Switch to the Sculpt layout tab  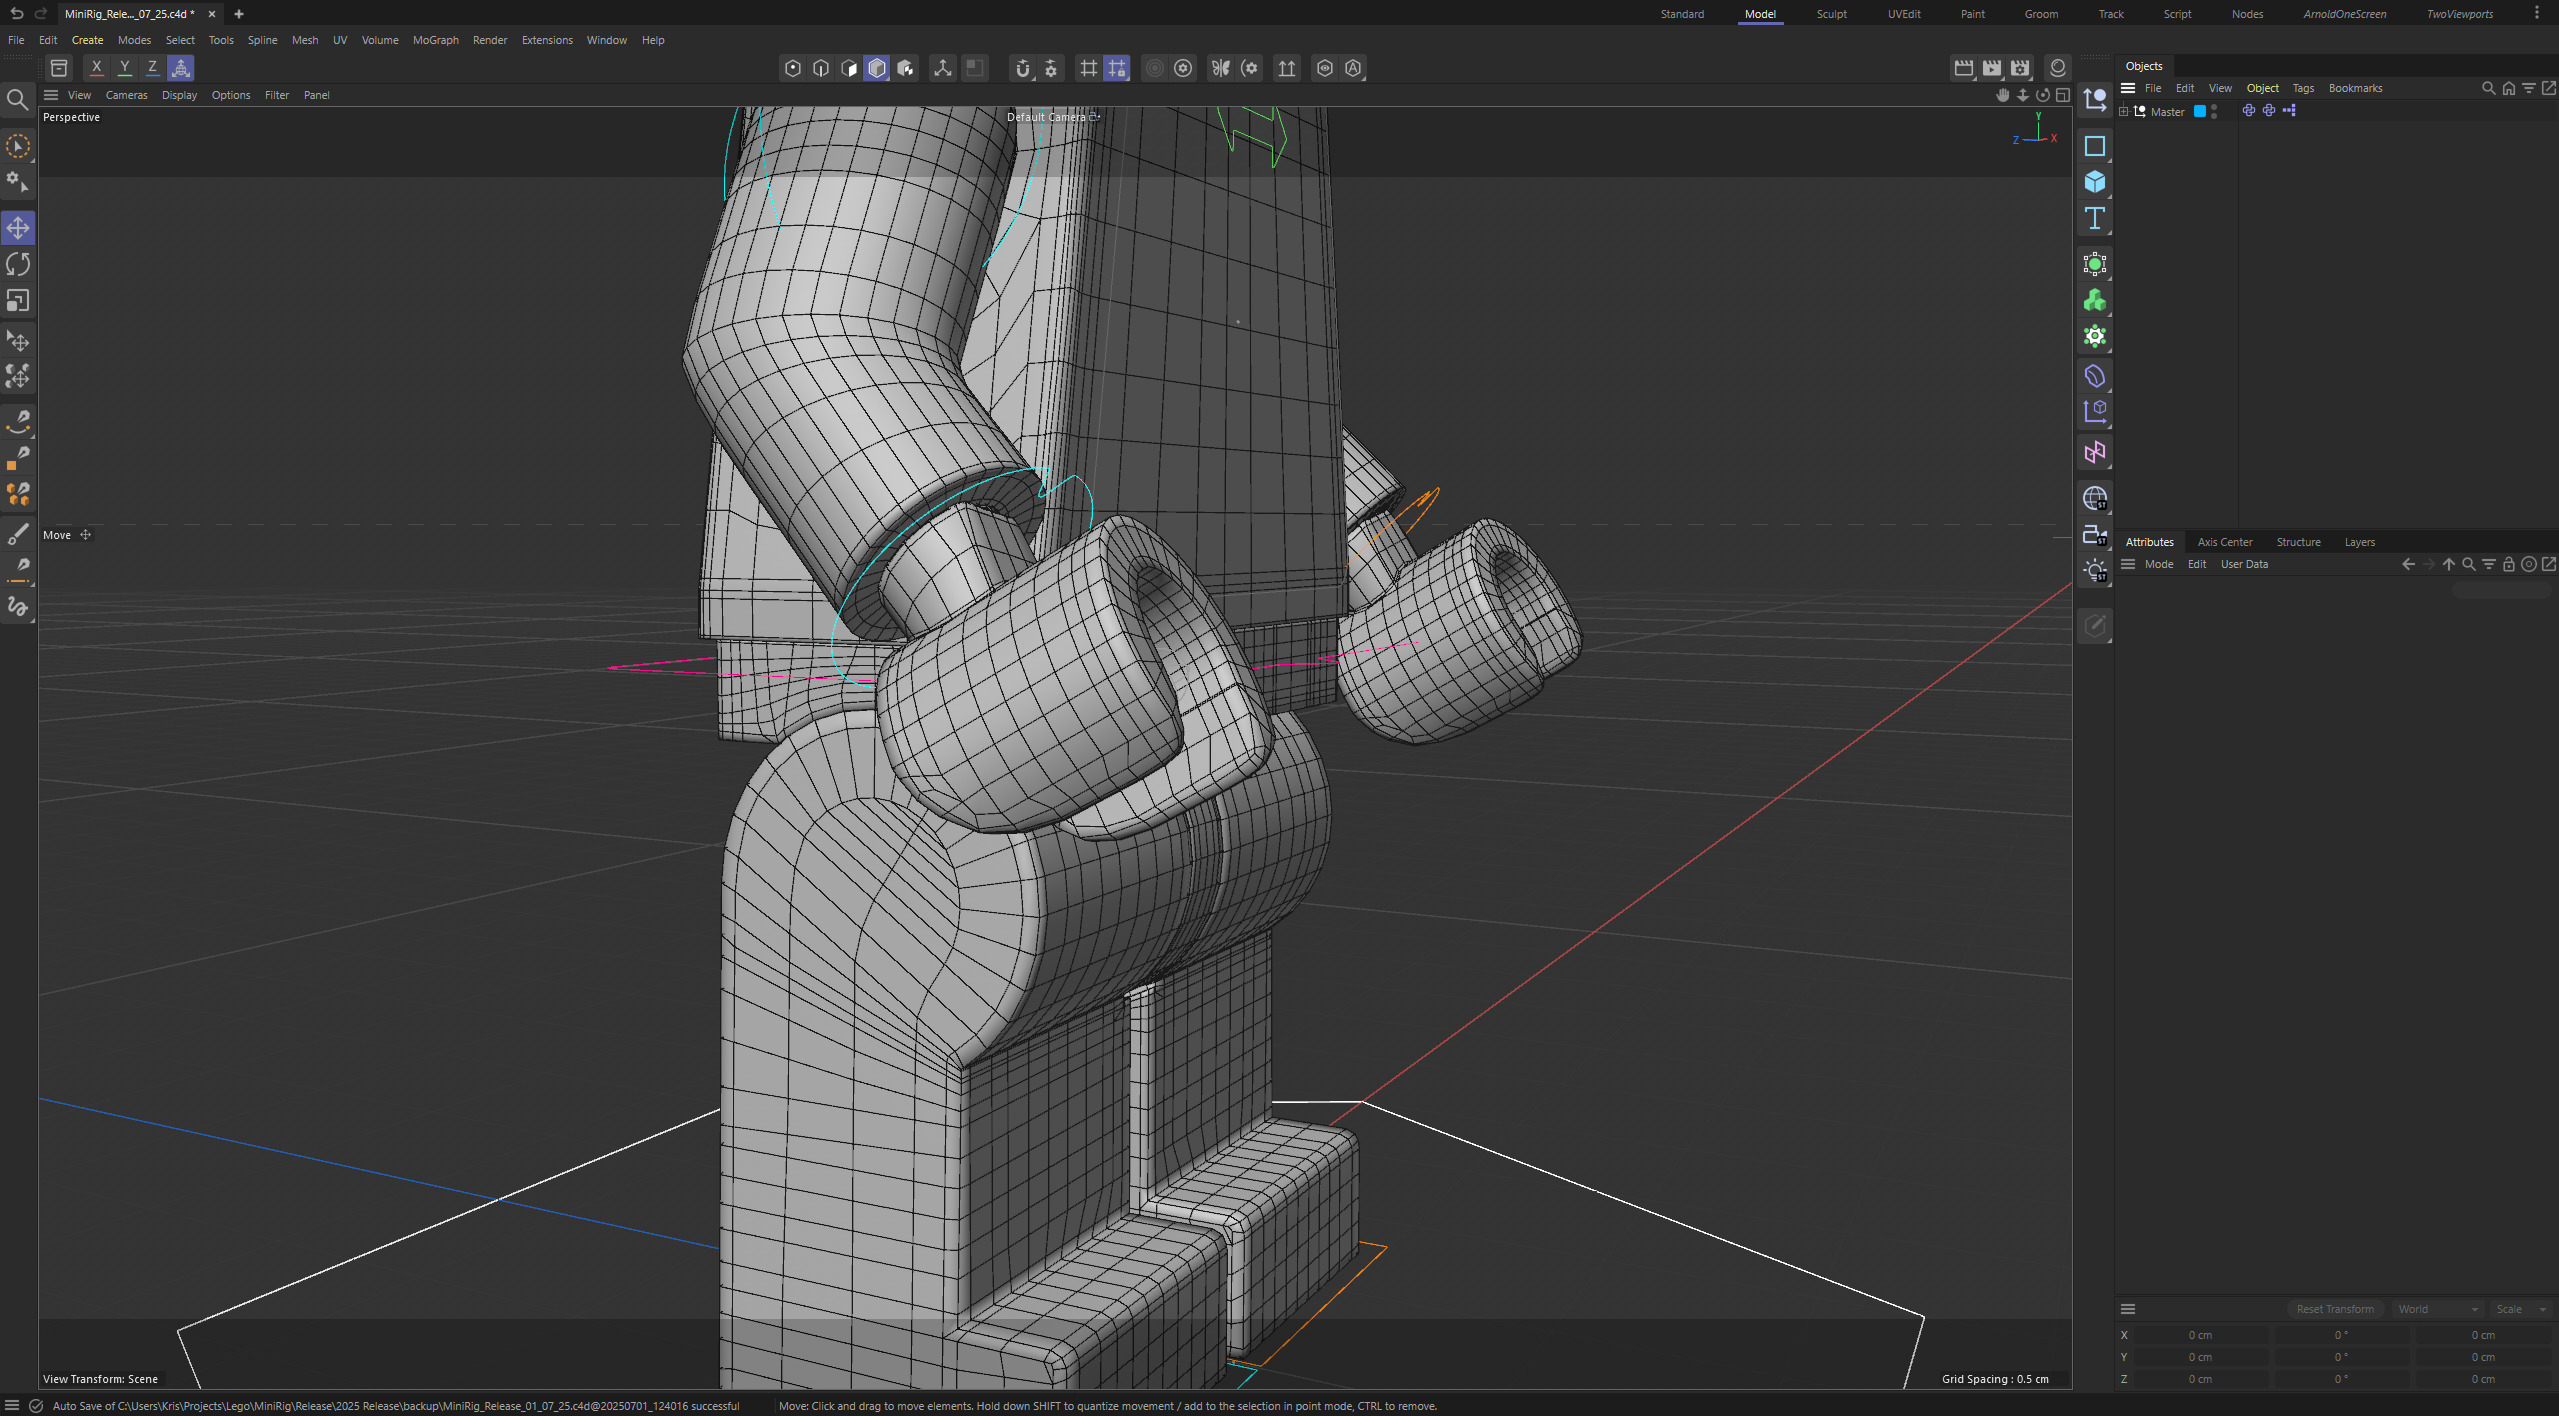click(1831, 14)
